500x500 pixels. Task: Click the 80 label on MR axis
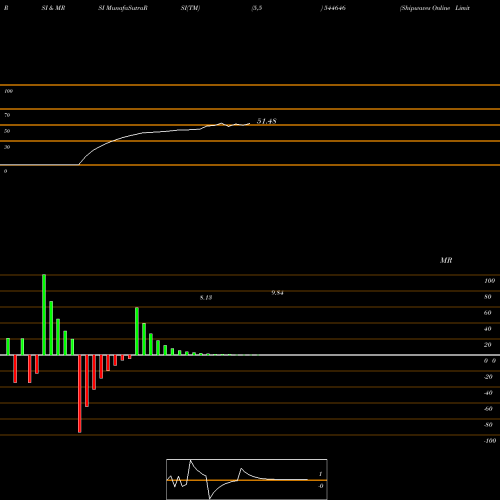point(488,297)
